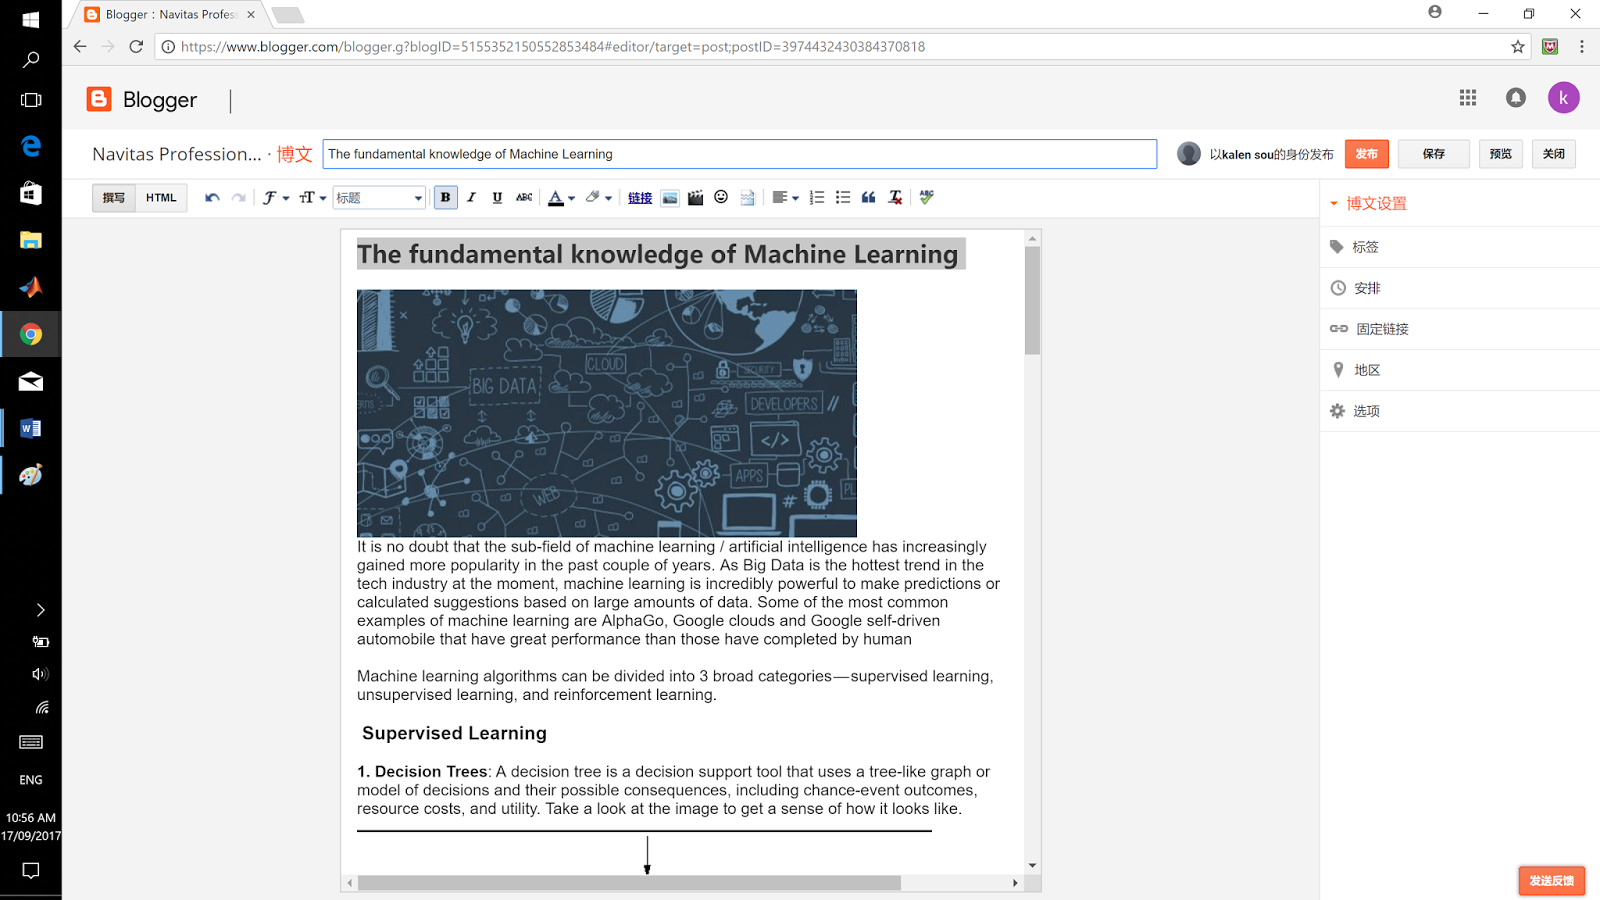Screen dimensions: 1600x900
Task: Click the 发布 publish button
Action: coord(1366,153)
